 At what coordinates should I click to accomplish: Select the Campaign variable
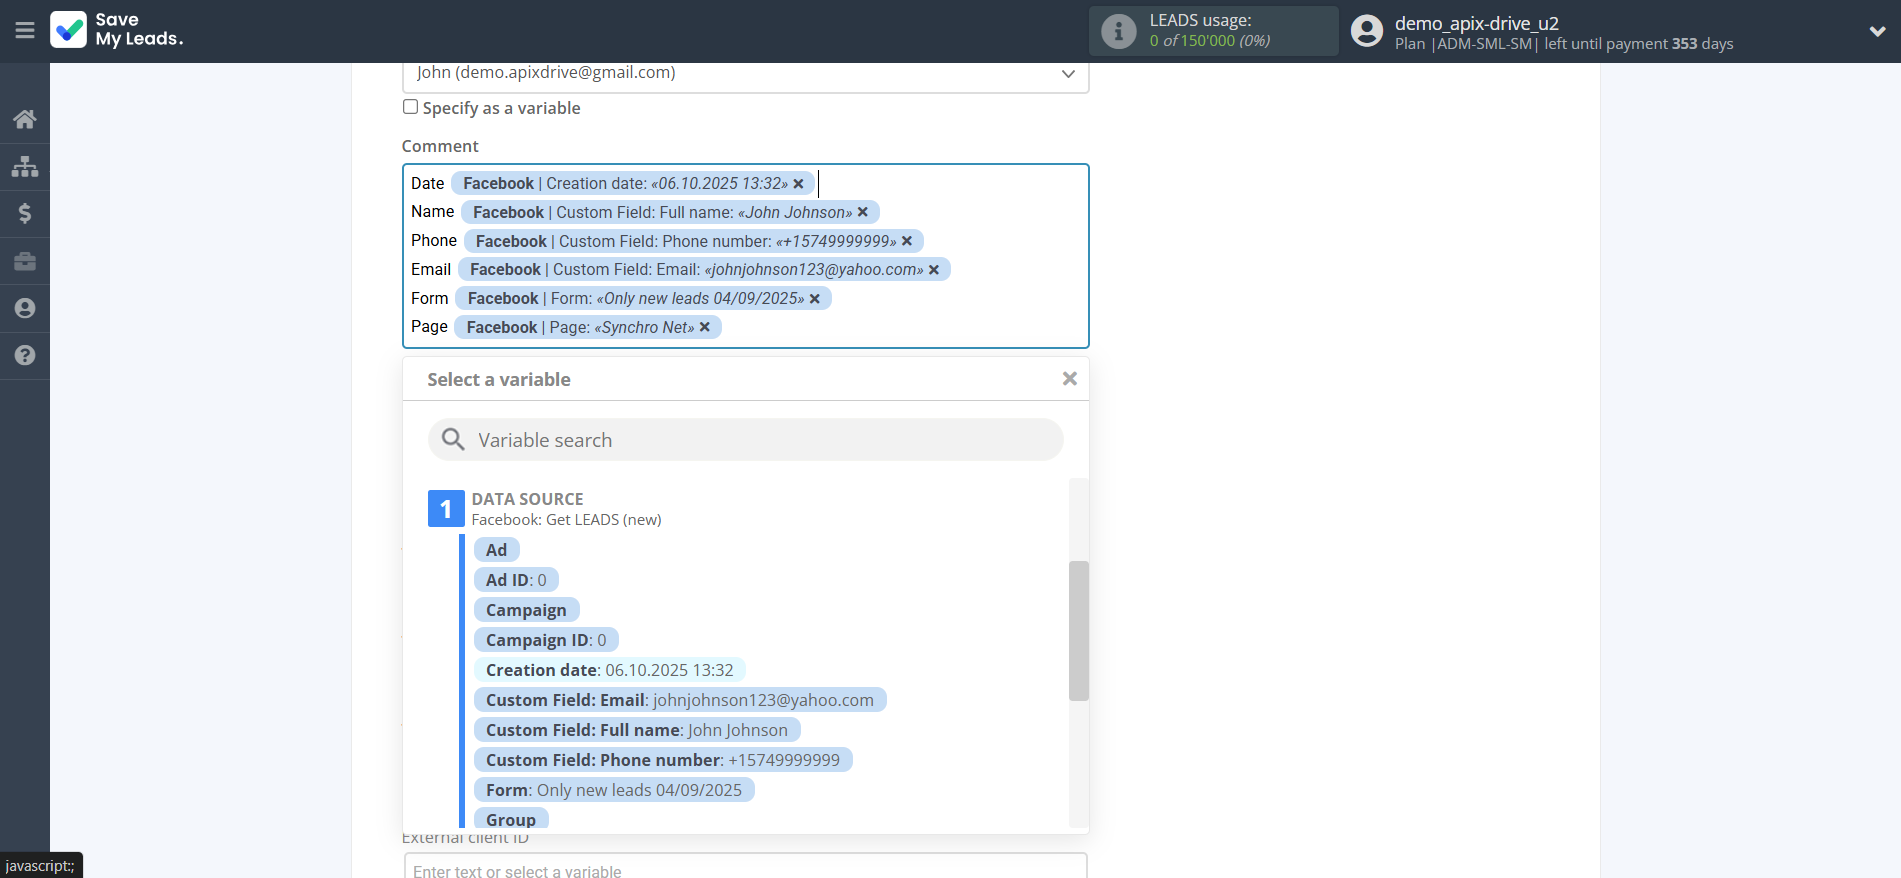coord(526,610)
